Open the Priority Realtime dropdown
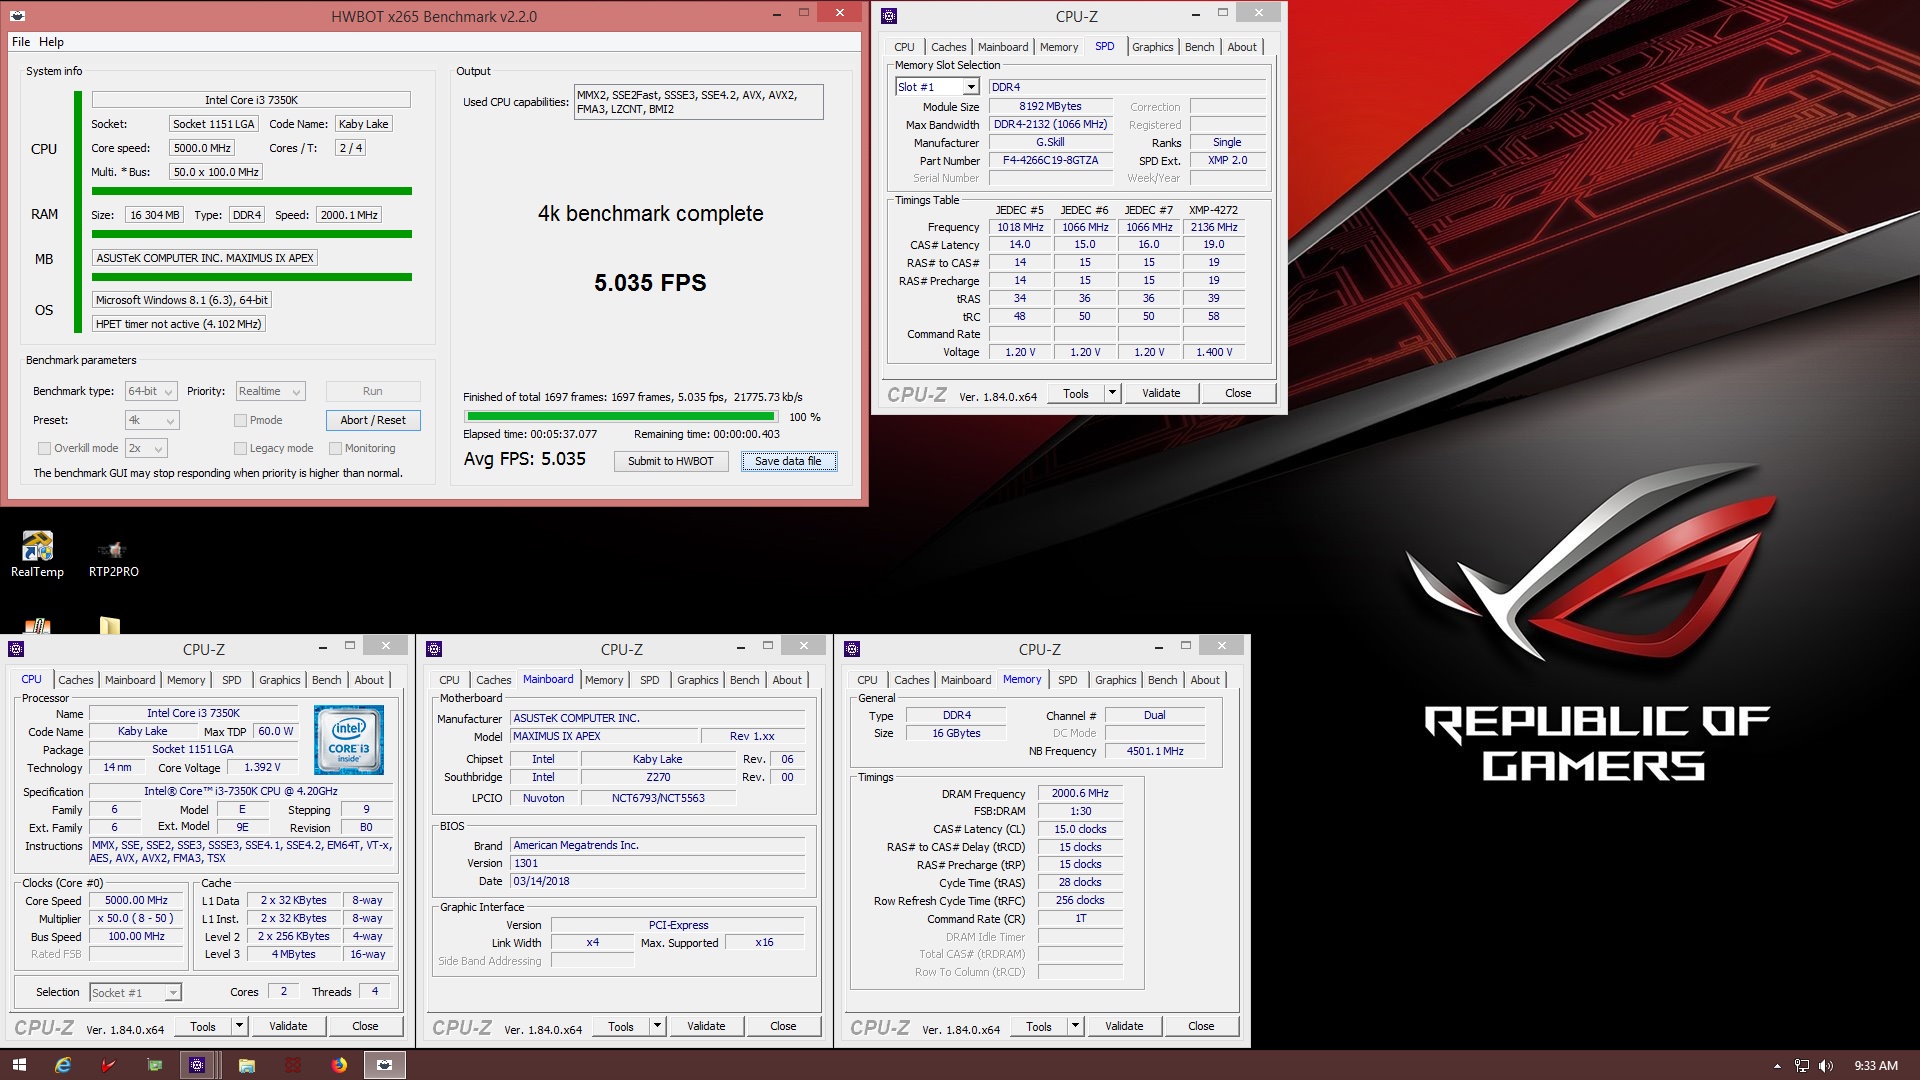1920x1080 pixels. point(270,391)
